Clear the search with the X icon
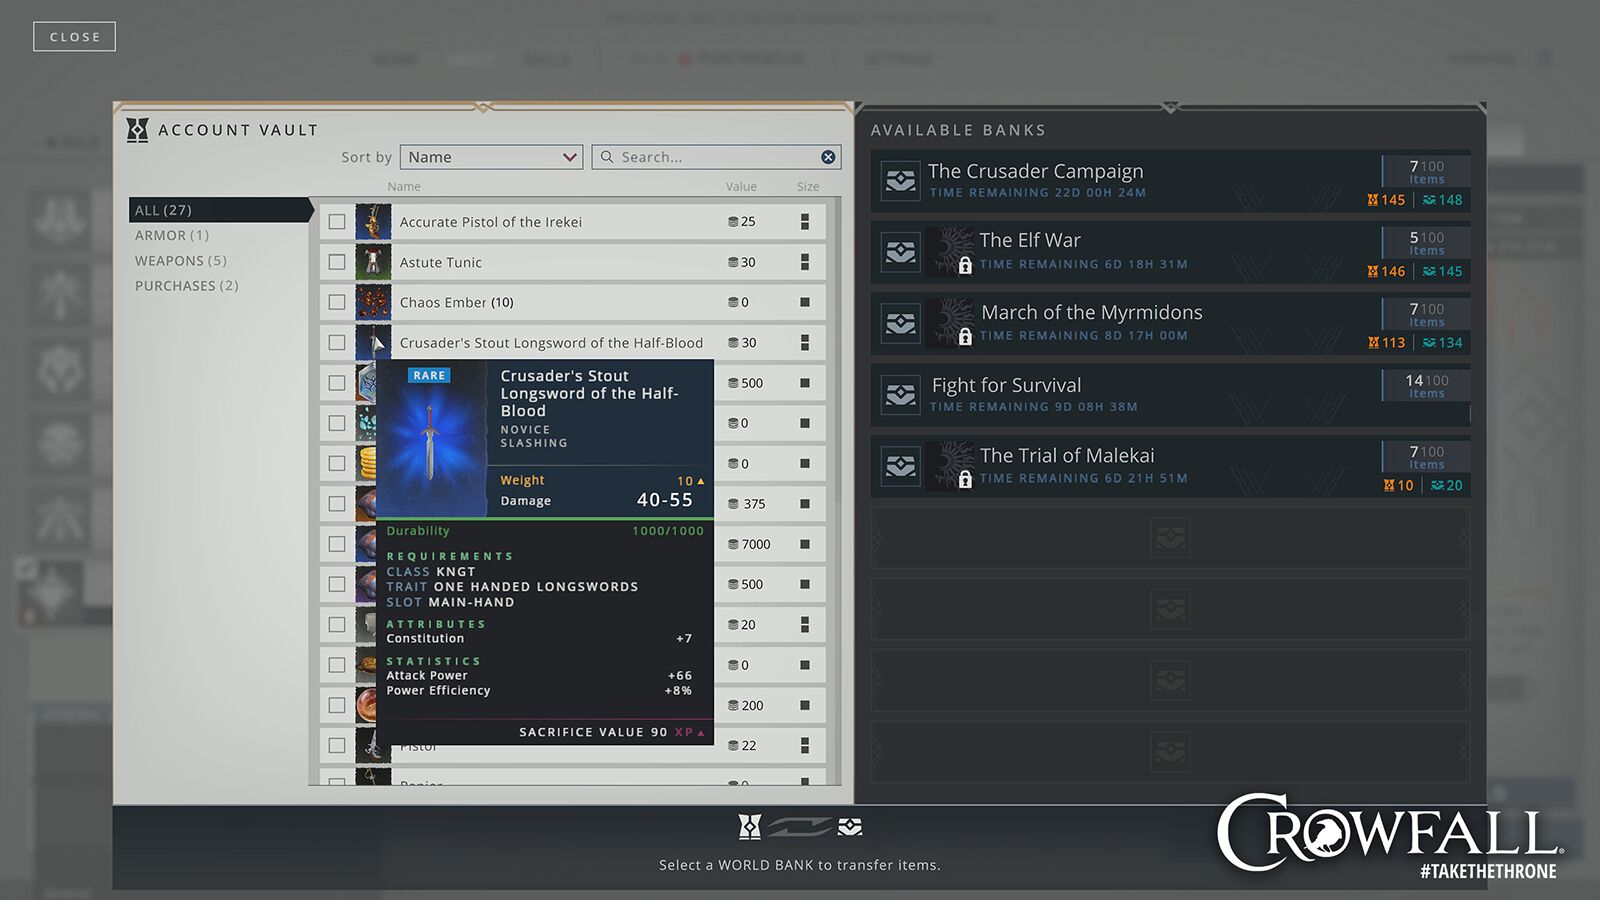The height and width of the screenshot is (900, 1600). (828, 157)
